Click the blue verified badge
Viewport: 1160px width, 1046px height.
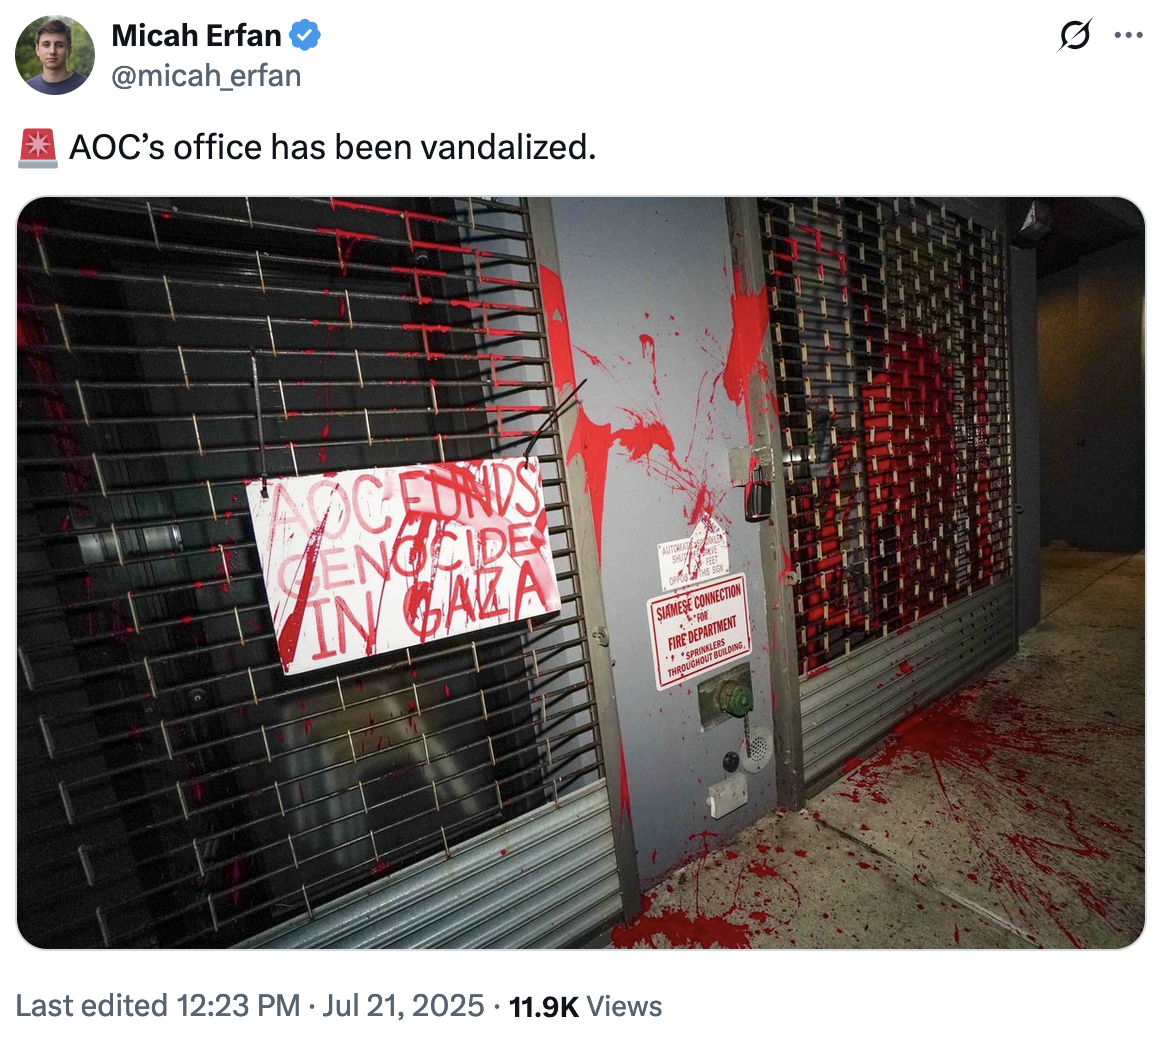click(305, 36)
